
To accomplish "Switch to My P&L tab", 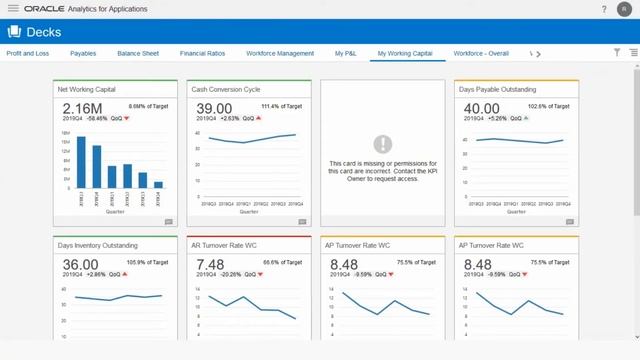I will coord(345,53).
